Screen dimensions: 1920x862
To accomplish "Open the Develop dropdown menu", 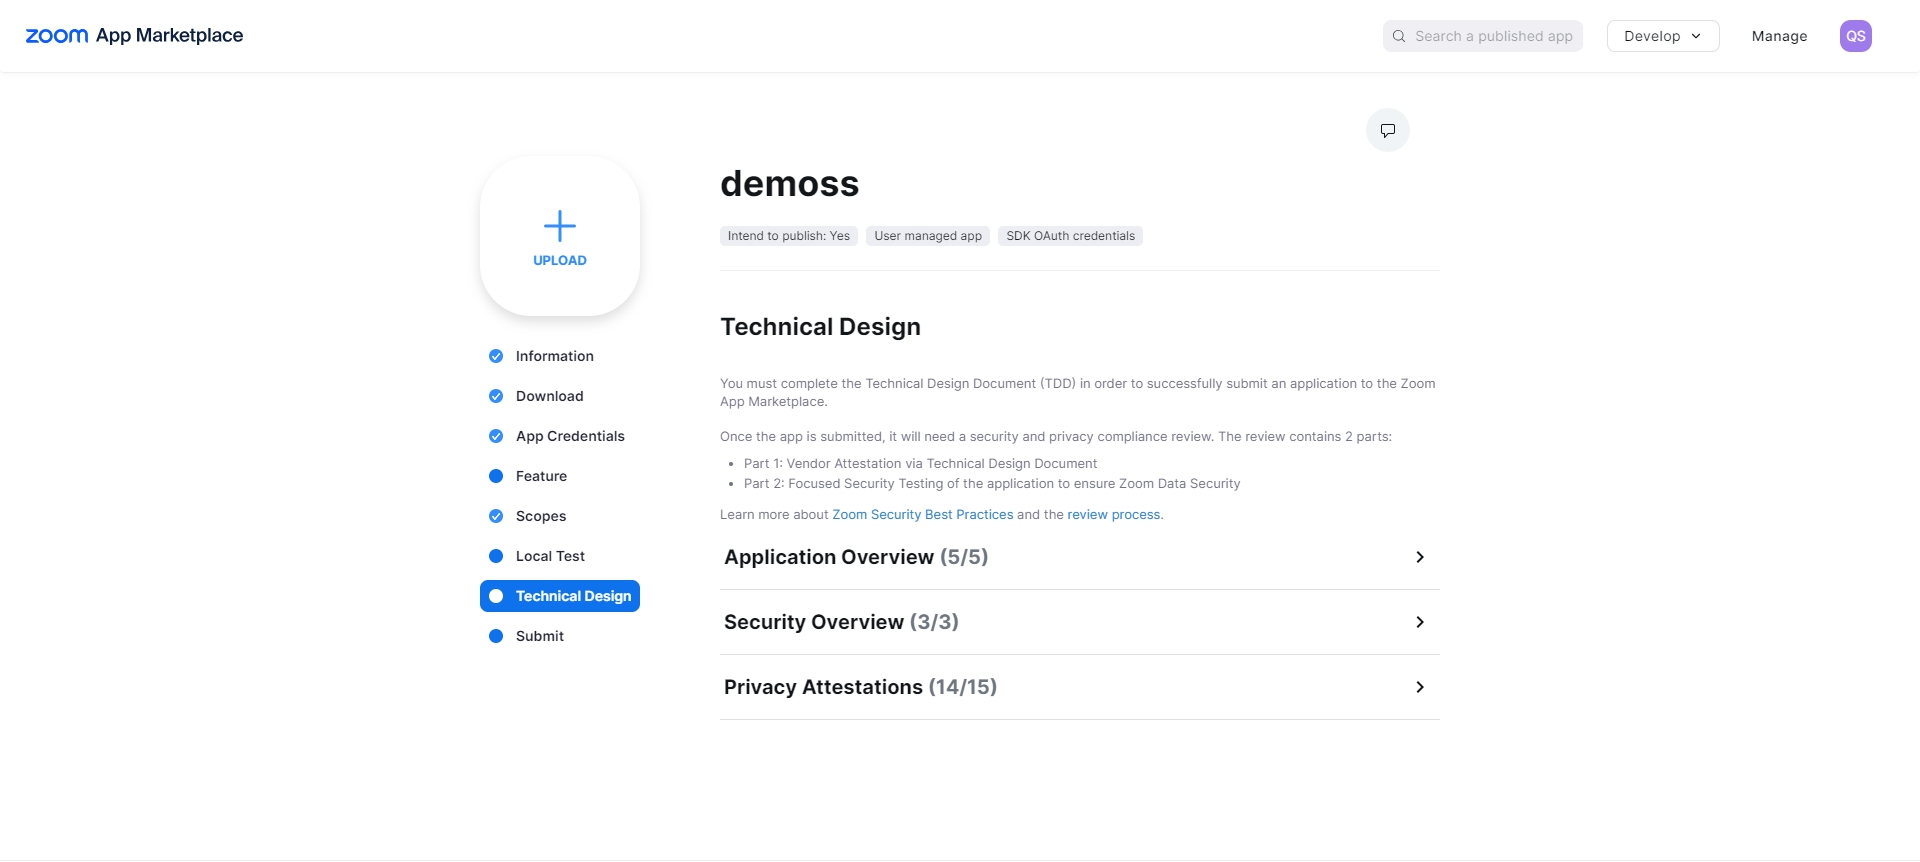I will (x=1662, y=36).
